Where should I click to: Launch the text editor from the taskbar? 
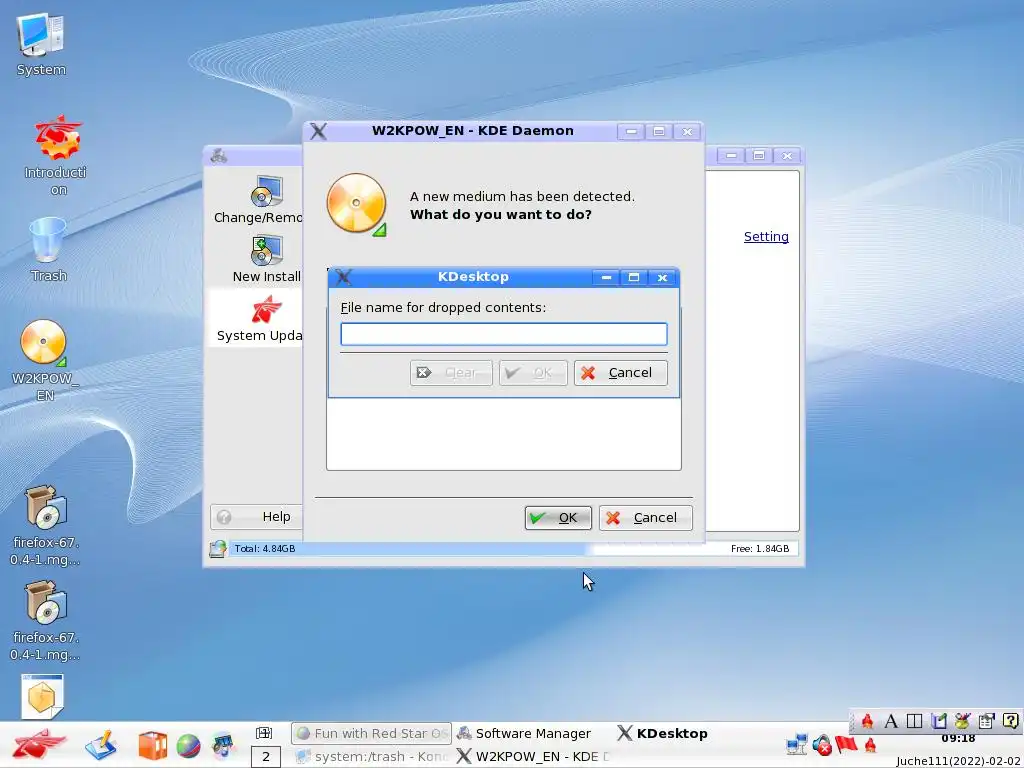coord(100,745)
